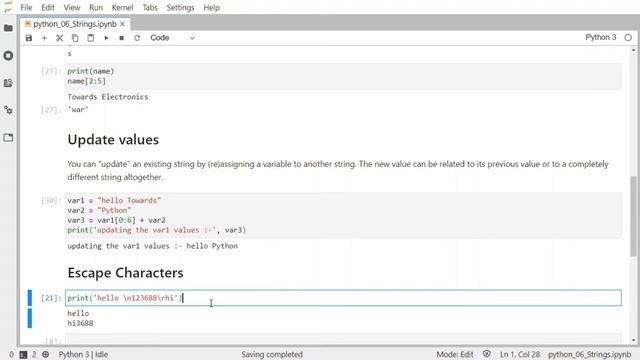640x360 pixels.
Task: Click Ln 1, Col 28 status item
Action: click(520, 354)
